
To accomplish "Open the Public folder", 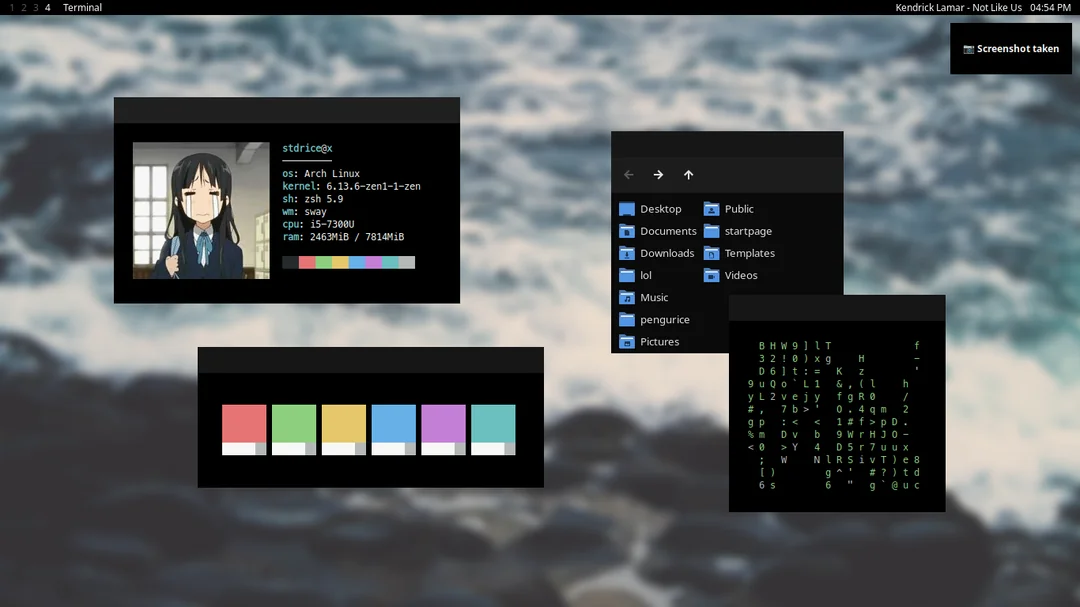I will (728, 209).
